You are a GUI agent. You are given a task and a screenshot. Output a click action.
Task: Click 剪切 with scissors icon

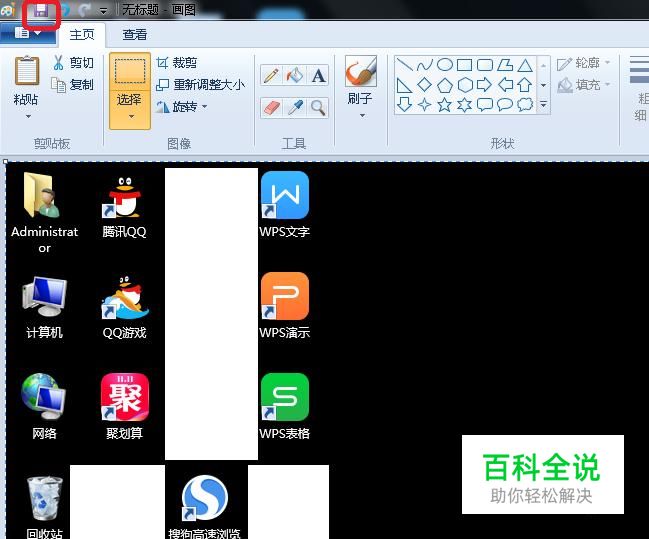coord(73,63)
